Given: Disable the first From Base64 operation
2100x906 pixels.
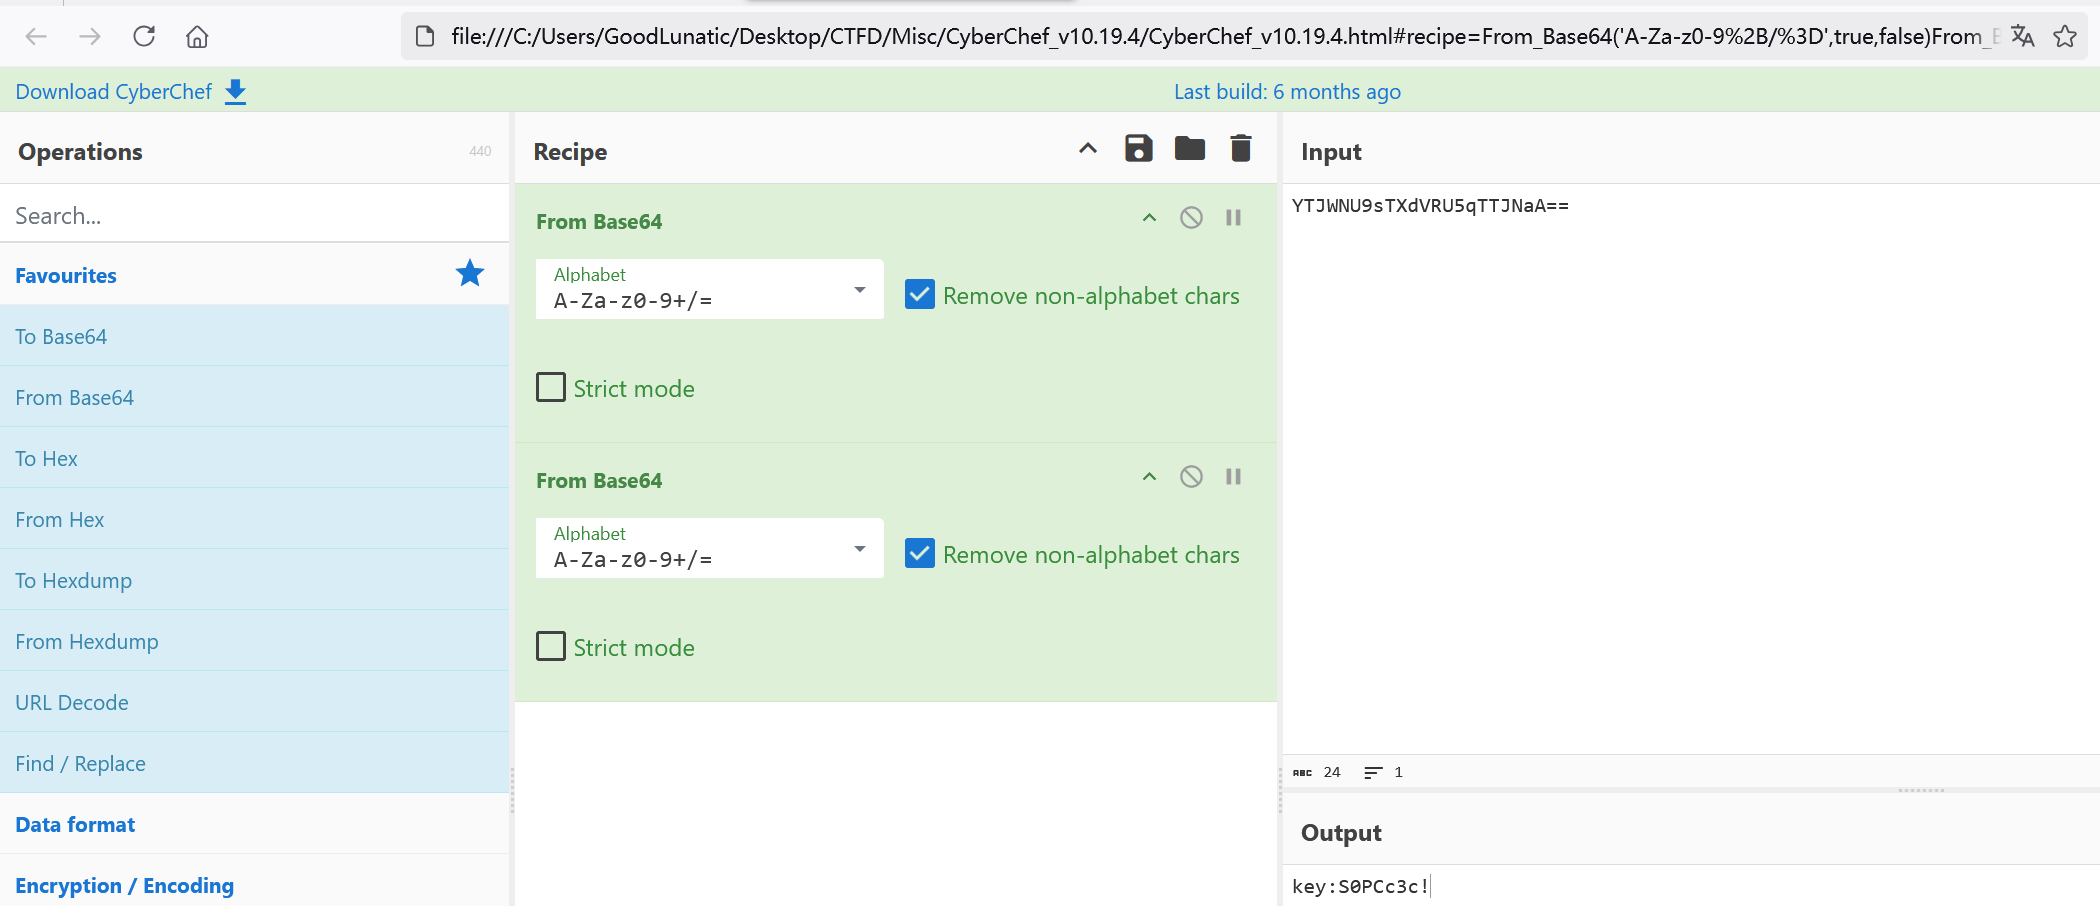Looking at the screenshot, I should 1191,217.
